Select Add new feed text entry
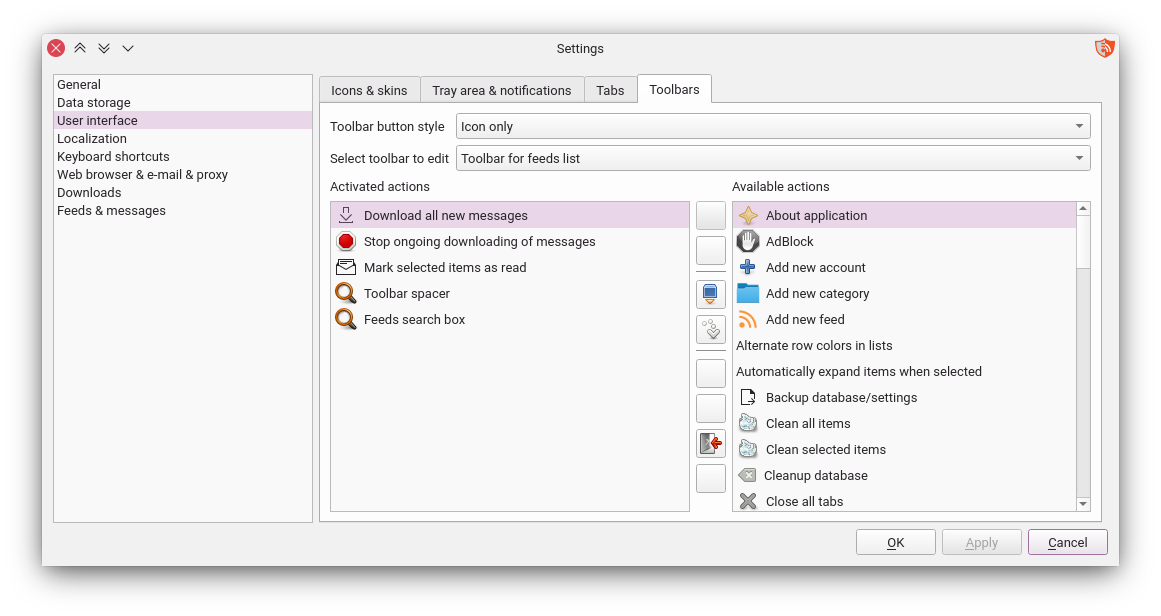 [x=805, y=319]
